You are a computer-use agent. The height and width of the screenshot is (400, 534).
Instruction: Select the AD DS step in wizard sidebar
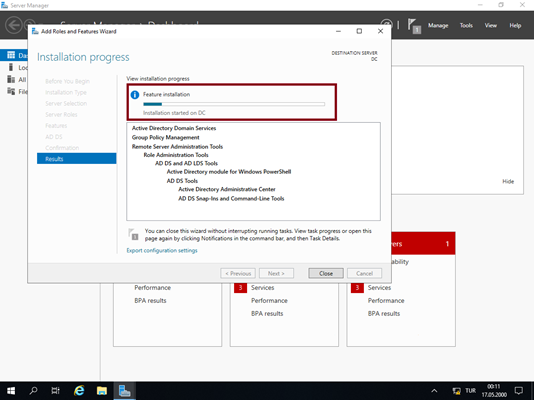[x=54, y=137]
